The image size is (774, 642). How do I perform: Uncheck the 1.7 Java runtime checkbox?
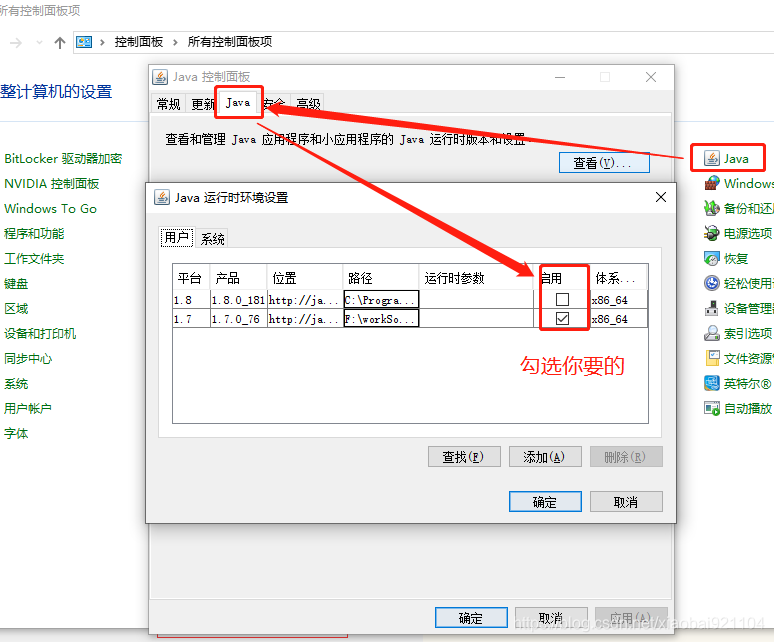(x=562, y=318)
